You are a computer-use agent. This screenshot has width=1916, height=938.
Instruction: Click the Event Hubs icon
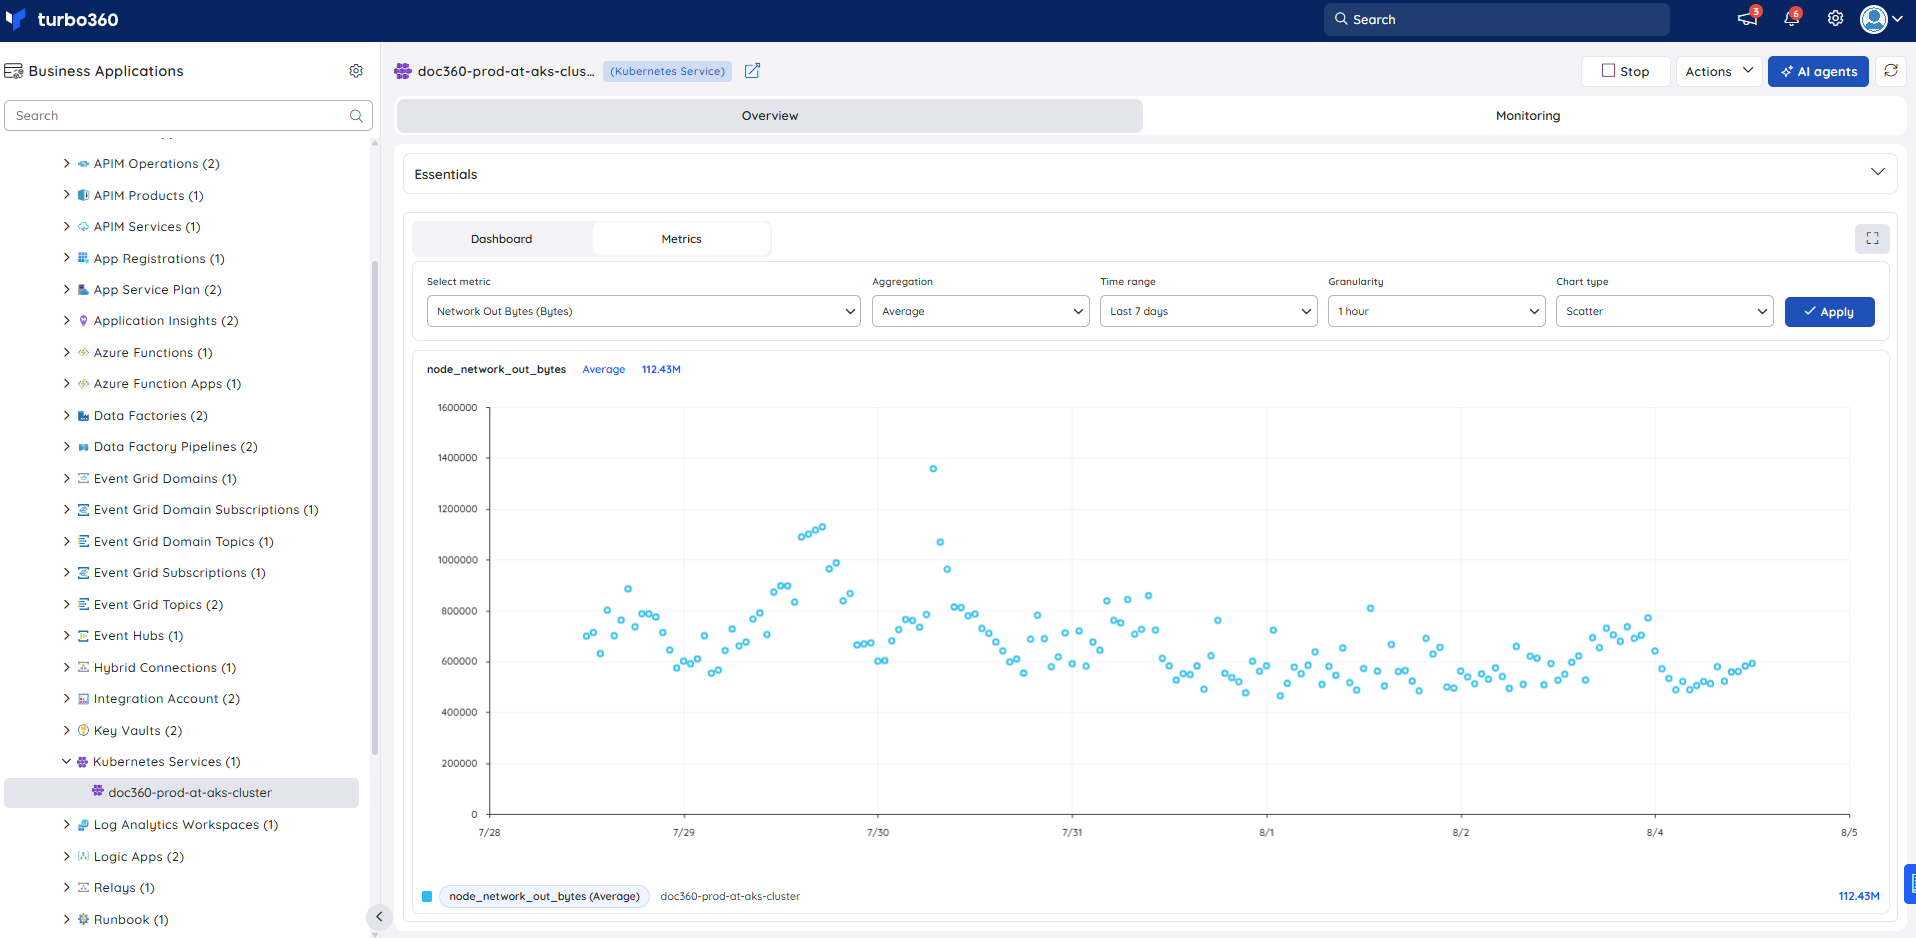pos(83,636)
